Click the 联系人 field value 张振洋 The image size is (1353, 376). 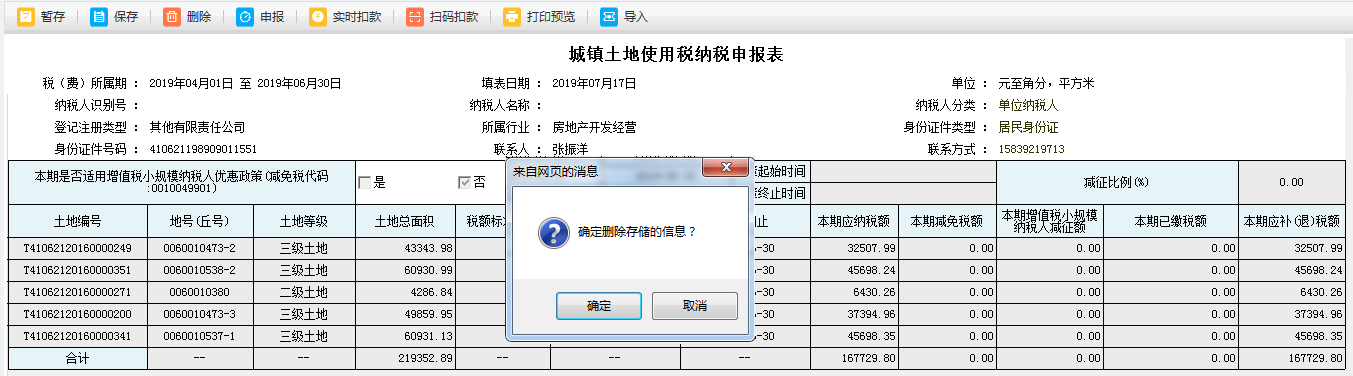point(570,149)
